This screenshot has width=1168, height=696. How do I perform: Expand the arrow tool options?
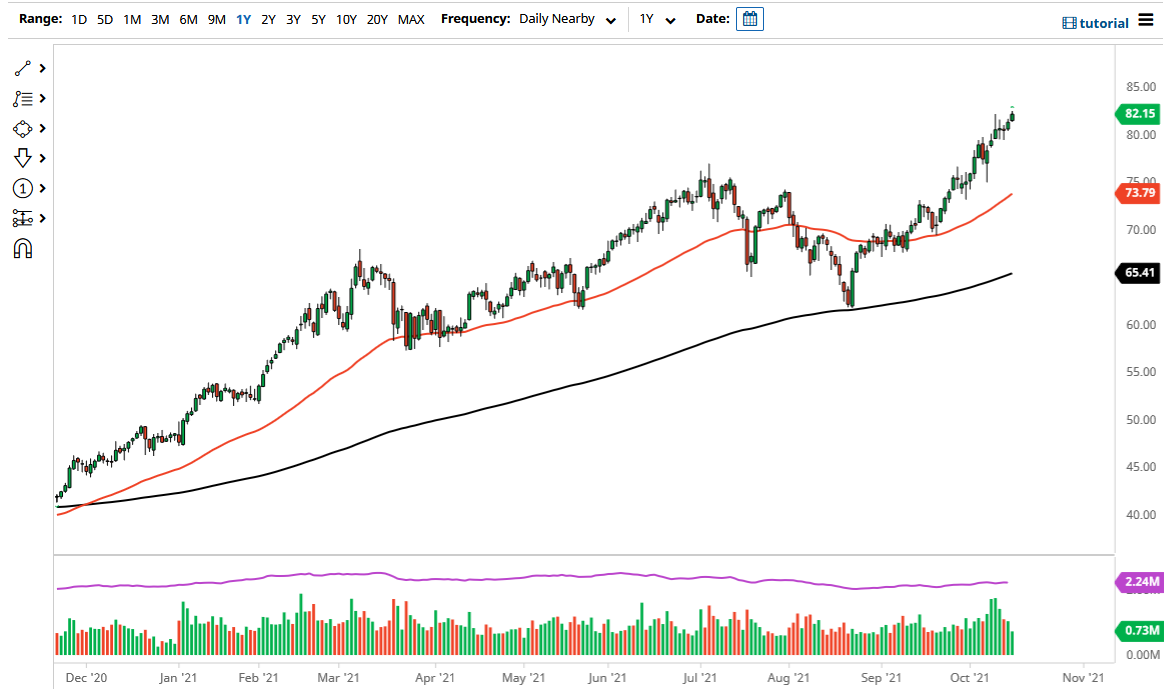(x=40, y=158)
